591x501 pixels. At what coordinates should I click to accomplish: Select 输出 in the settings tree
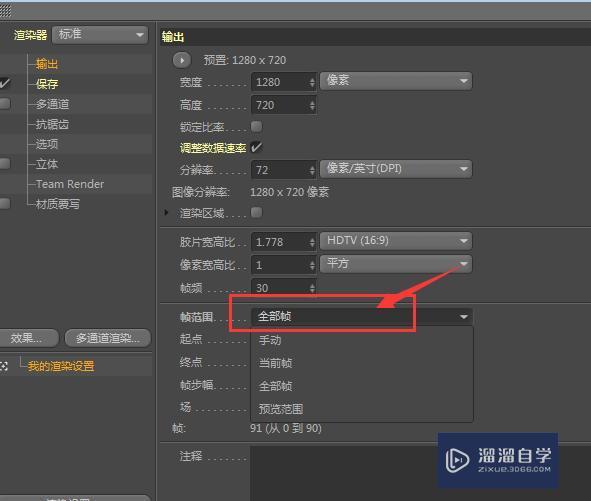coord(47,64)
